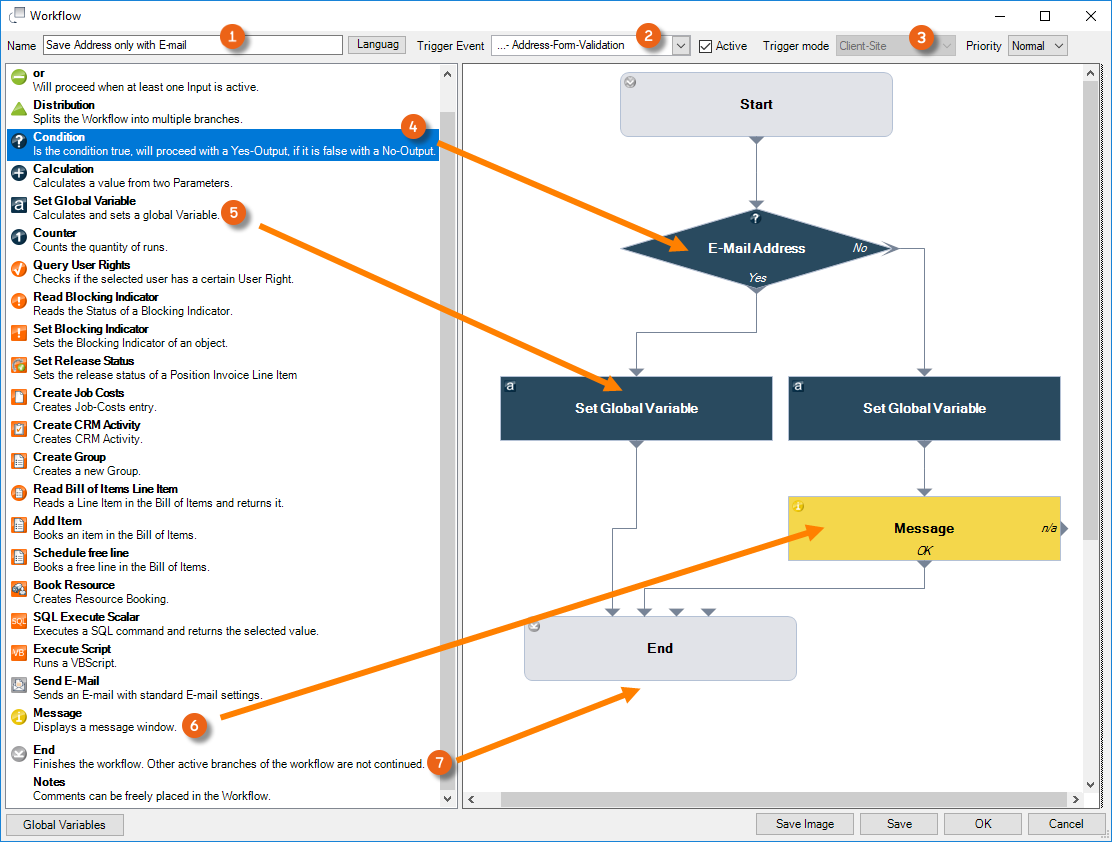
Task: Open the Trigger Event dropdown
Action: [x=680, y=46]
